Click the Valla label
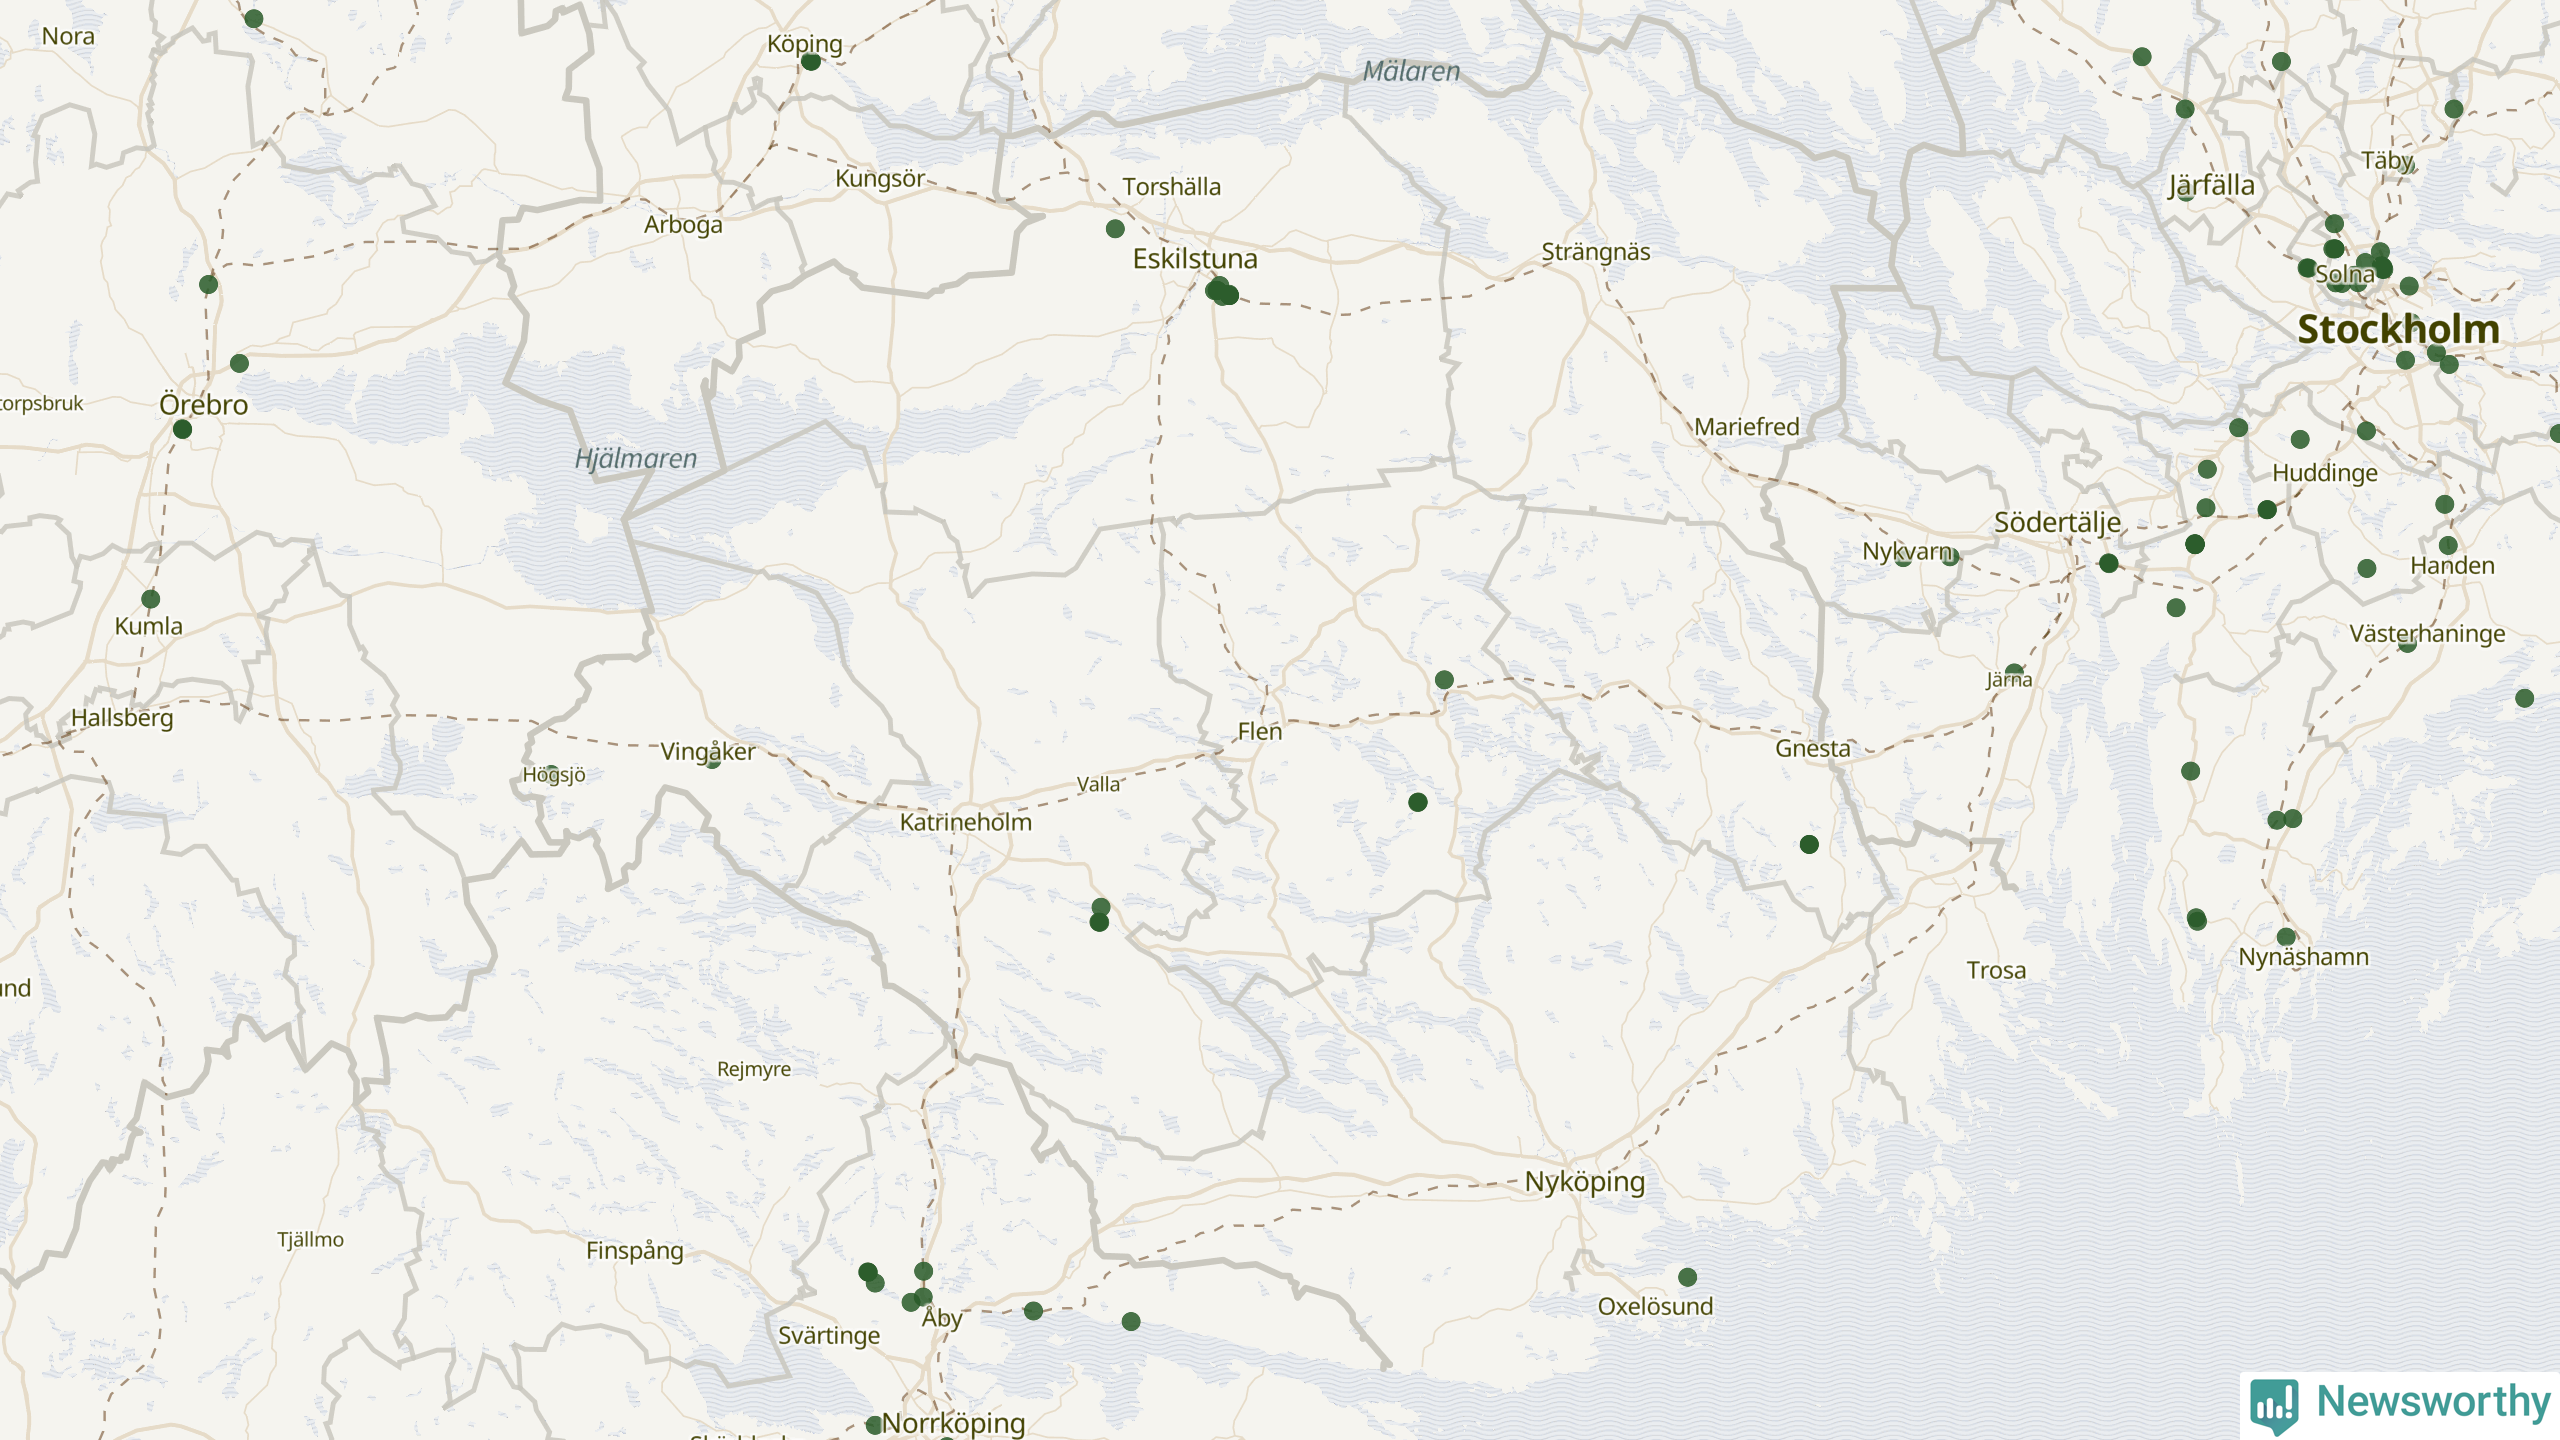This screenshot has width=2560, height=1440. tap(1098, 784)
